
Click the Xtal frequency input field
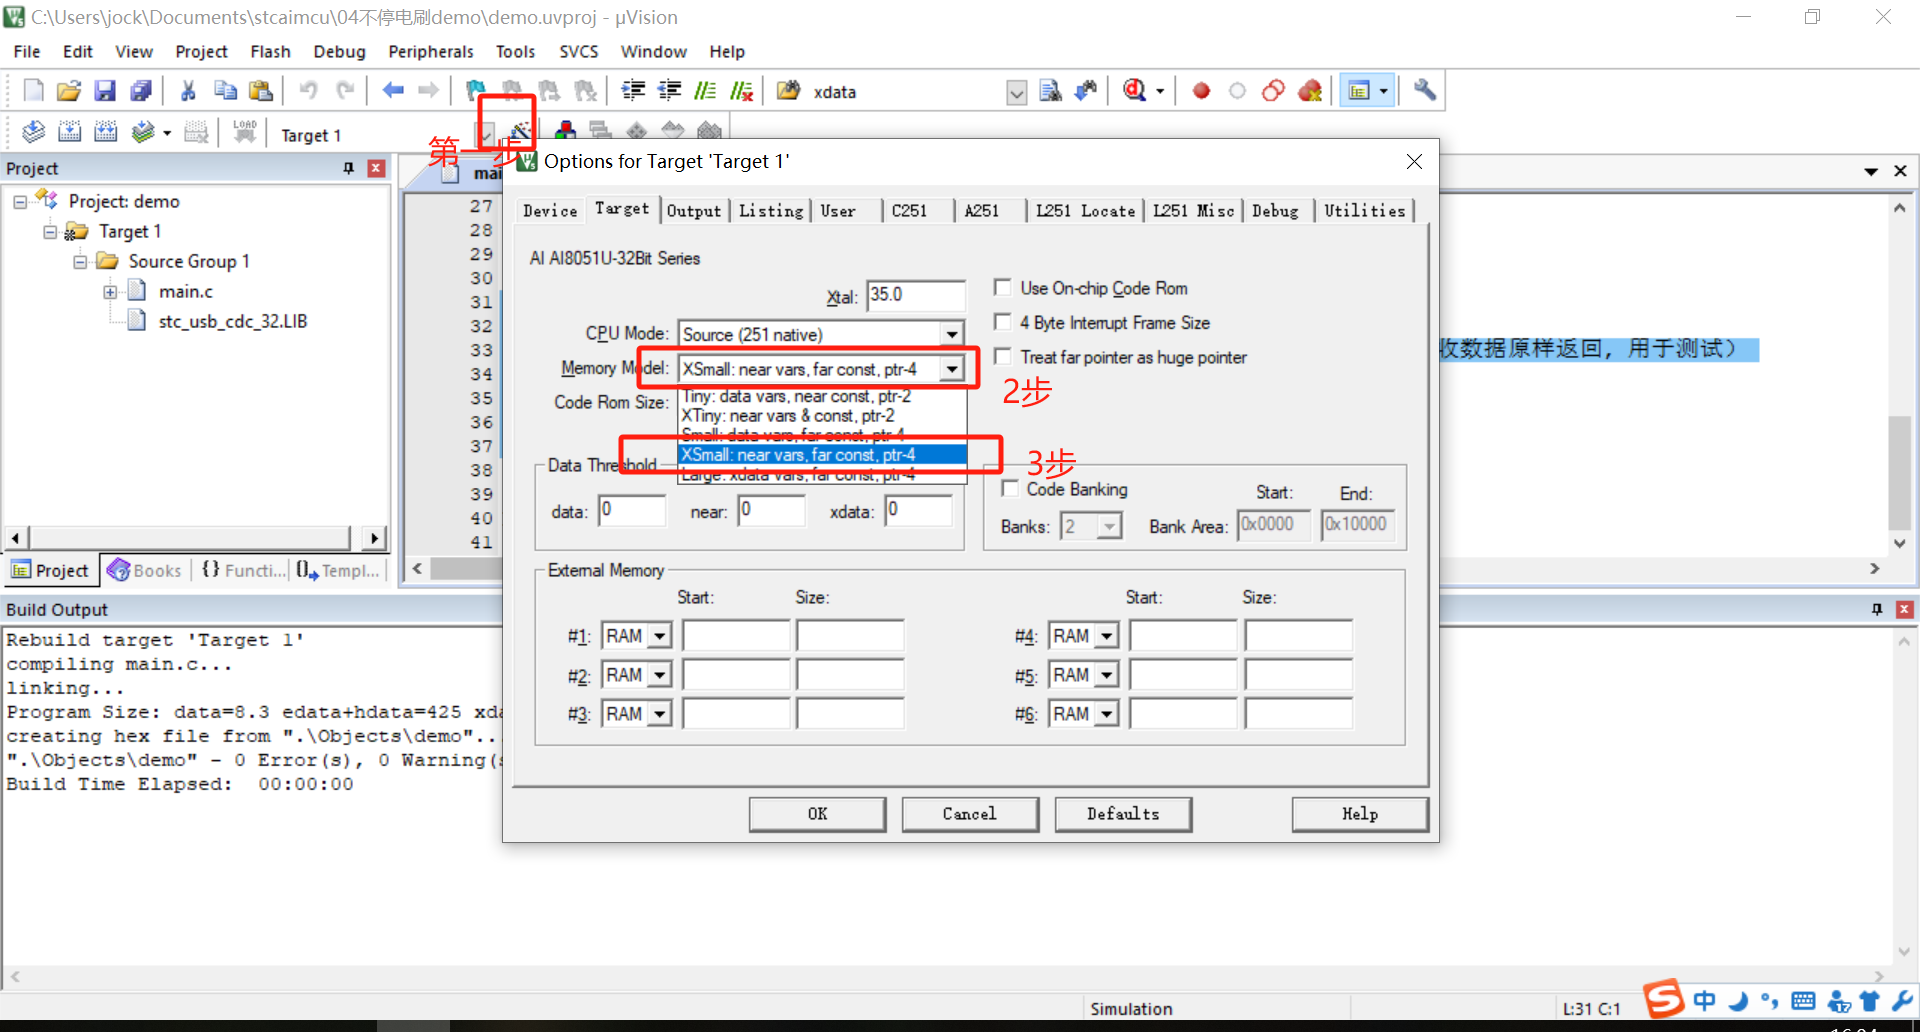tap(915, 295)
